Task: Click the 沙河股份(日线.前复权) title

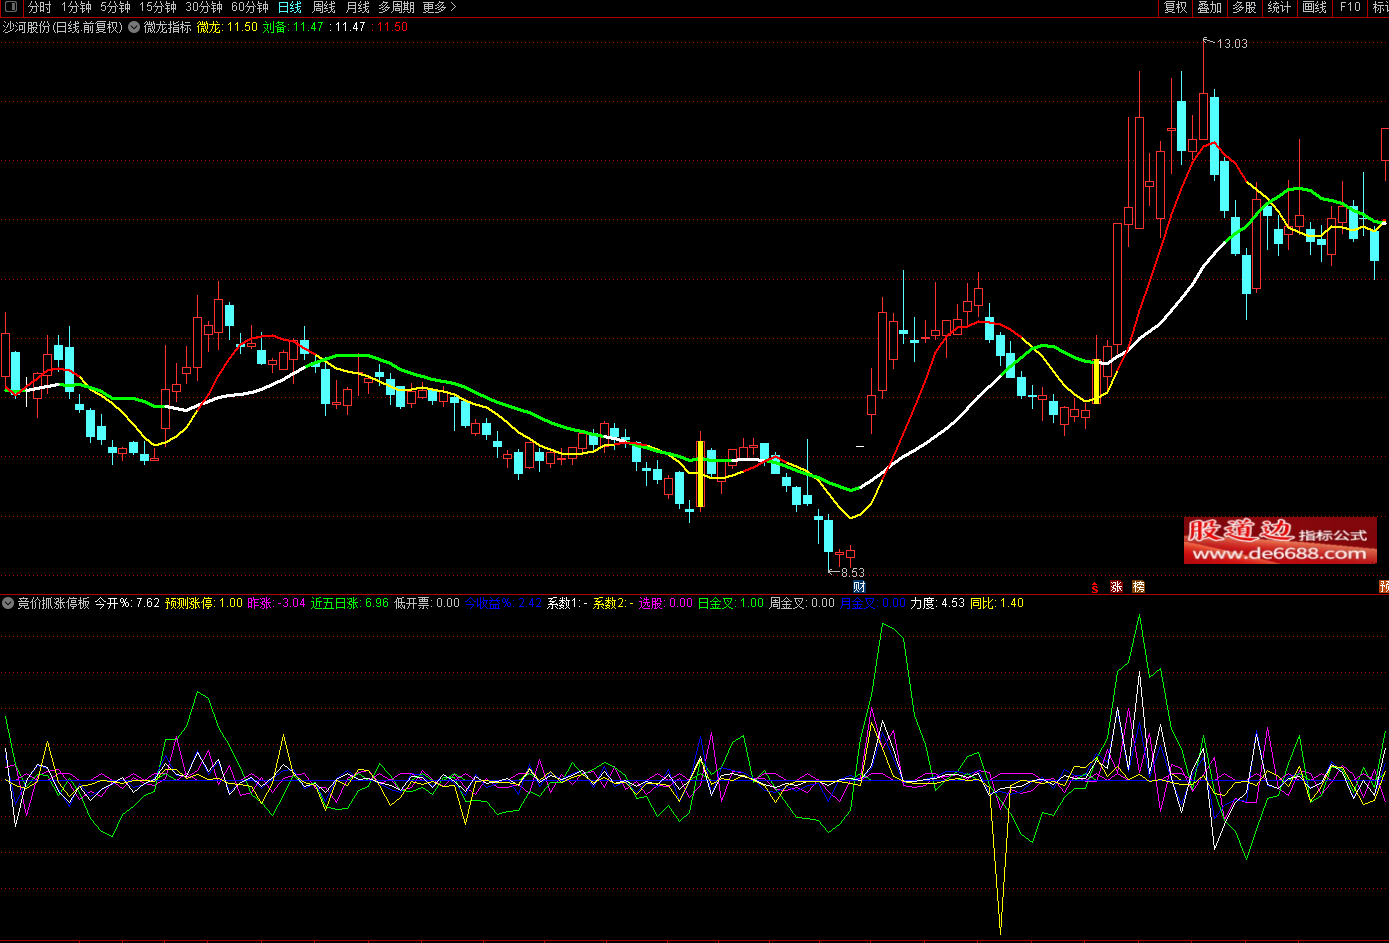Action: pos(62,27)
